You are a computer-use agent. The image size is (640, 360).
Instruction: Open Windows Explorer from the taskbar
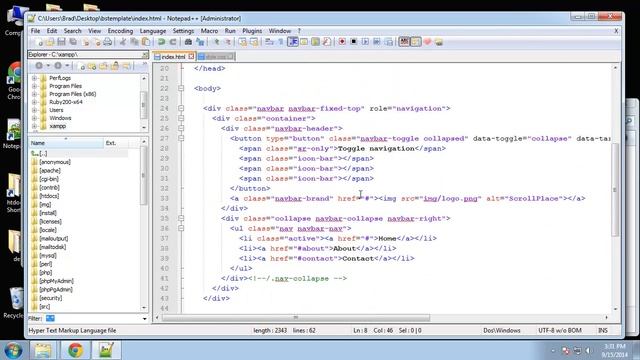pos(43,351)
